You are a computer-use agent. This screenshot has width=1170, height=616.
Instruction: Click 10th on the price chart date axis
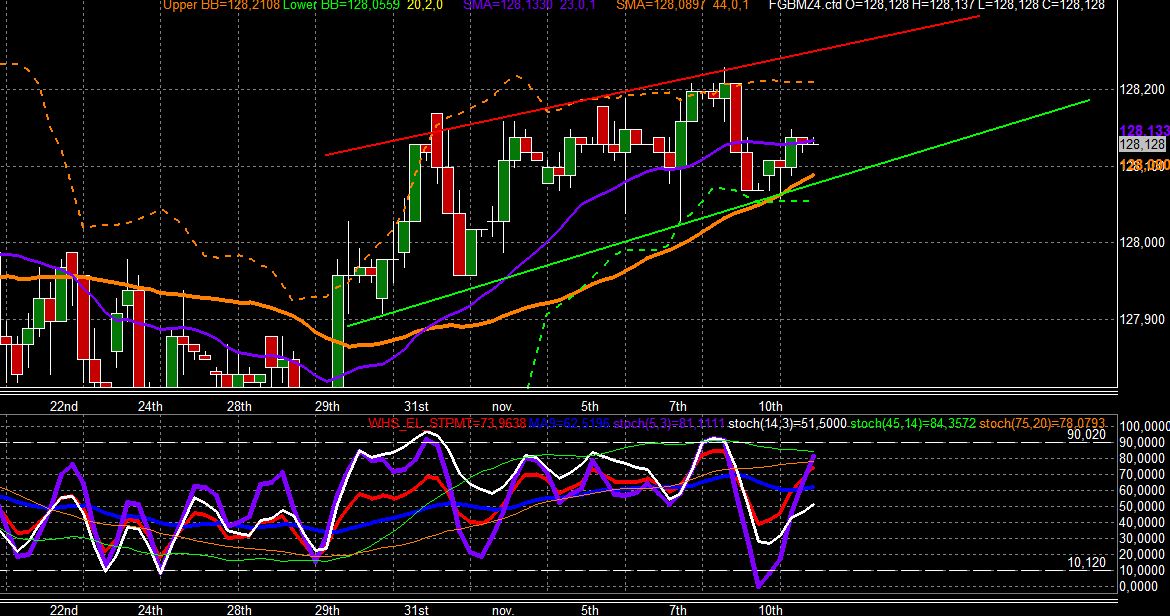click(x=770, y=406)
